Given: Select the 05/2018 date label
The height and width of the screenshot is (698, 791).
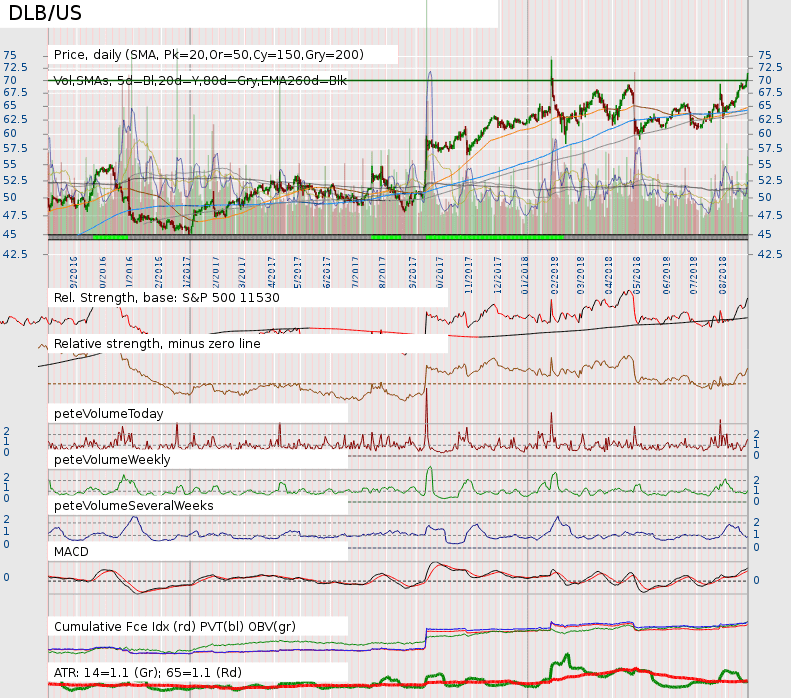Looking at the screenshot, I should (637, 275).
